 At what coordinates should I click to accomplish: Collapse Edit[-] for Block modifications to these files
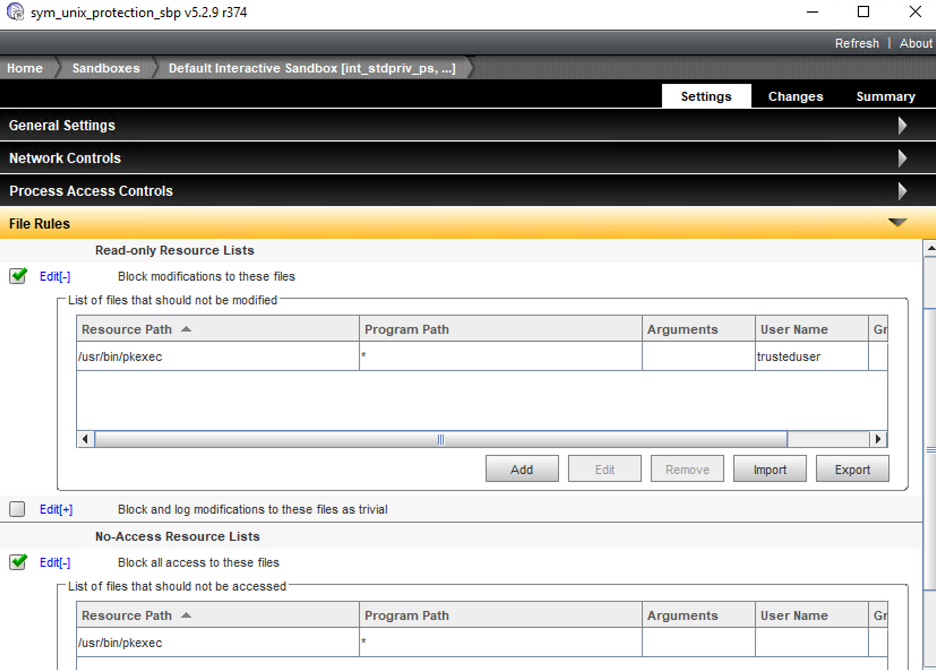(55, 276)
